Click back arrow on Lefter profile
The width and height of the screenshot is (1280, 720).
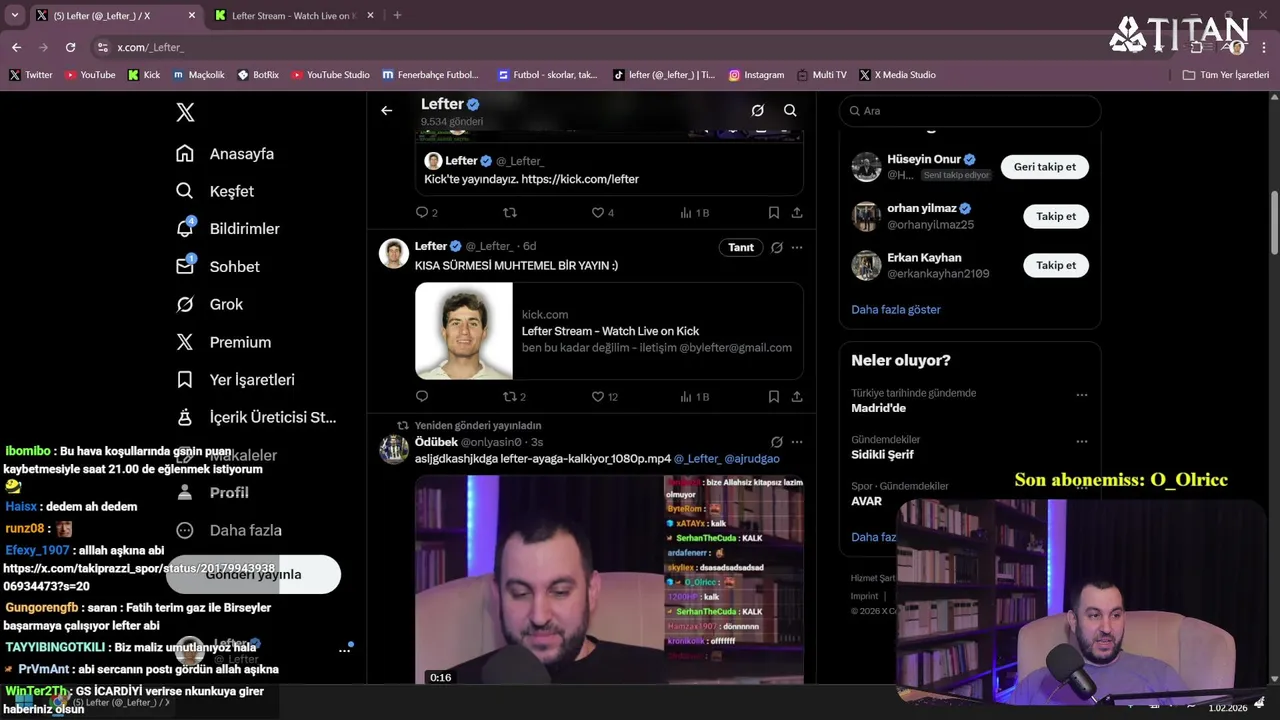click(x=387, y=111)
